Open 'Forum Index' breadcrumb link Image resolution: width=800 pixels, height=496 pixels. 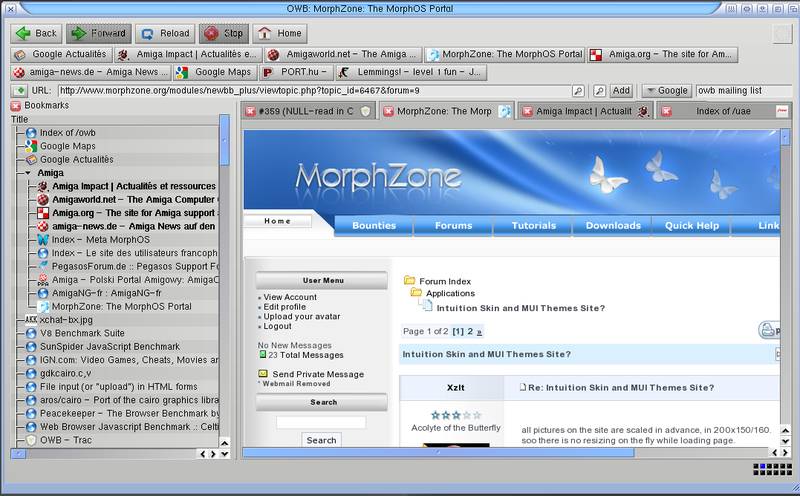(445, 281)
